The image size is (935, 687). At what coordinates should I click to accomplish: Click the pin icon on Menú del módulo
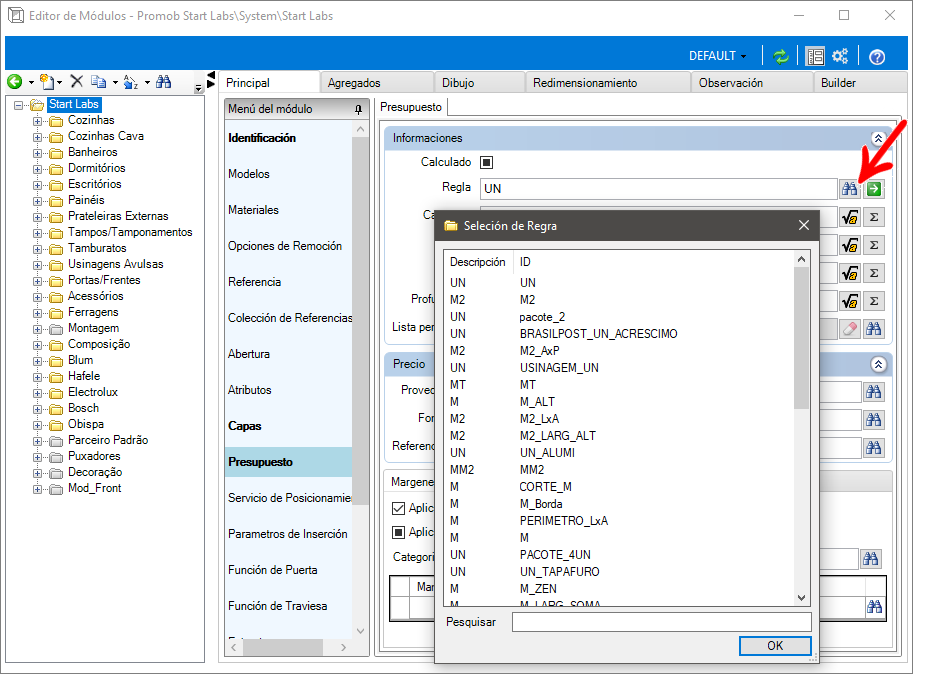[358, 109]
